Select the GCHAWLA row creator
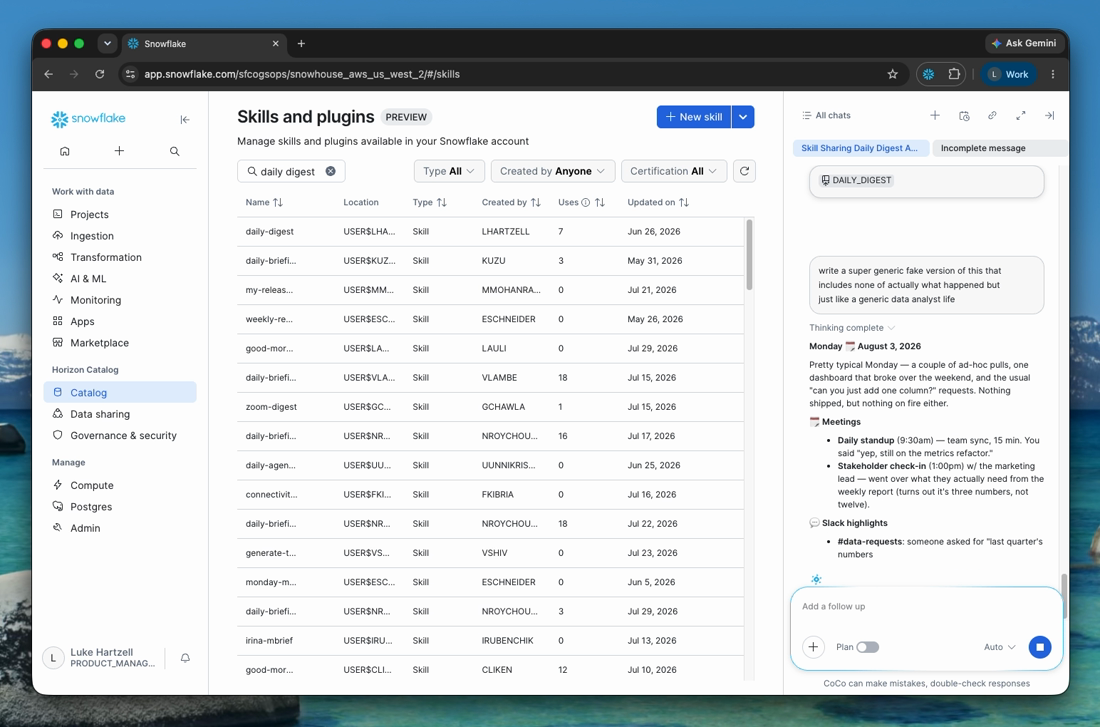Image resolution: width=1100 pixels, height=727 pixels. click(503, 407)
